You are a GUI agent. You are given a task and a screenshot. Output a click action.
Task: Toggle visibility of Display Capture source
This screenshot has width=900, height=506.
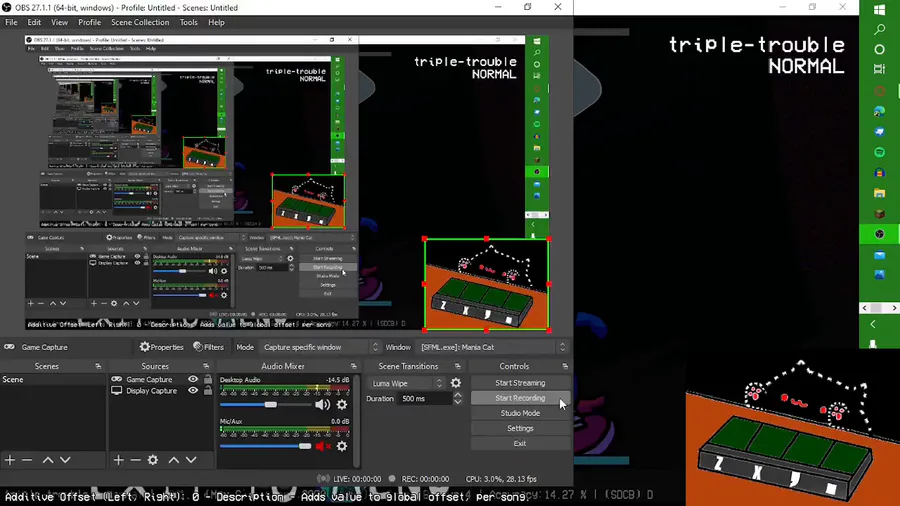point(193,391)
